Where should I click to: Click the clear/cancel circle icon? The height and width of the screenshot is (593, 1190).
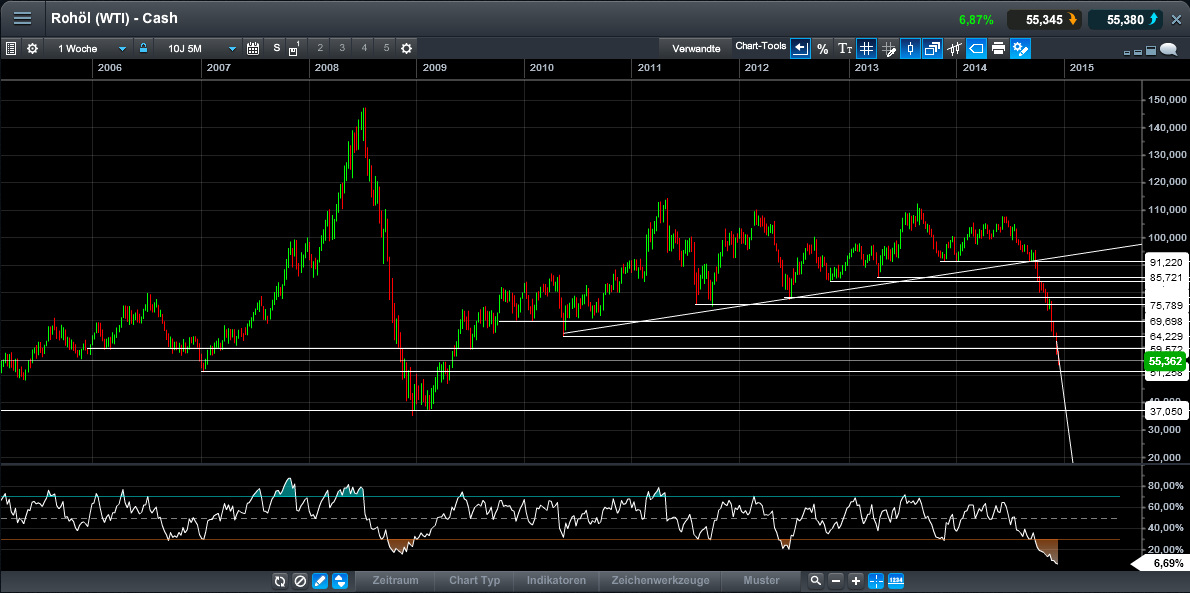click(300, 581)
